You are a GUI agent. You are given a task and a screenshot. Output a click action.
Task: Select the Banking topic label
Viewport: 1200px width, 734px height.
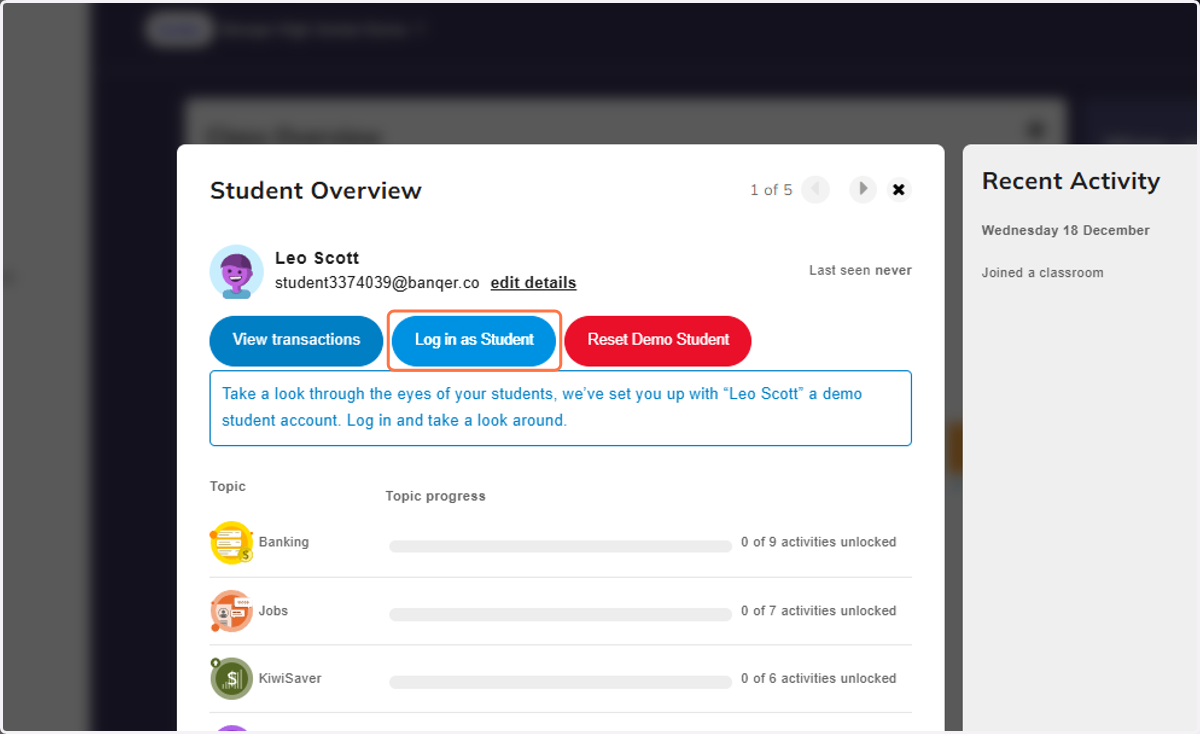coord(284,542)
